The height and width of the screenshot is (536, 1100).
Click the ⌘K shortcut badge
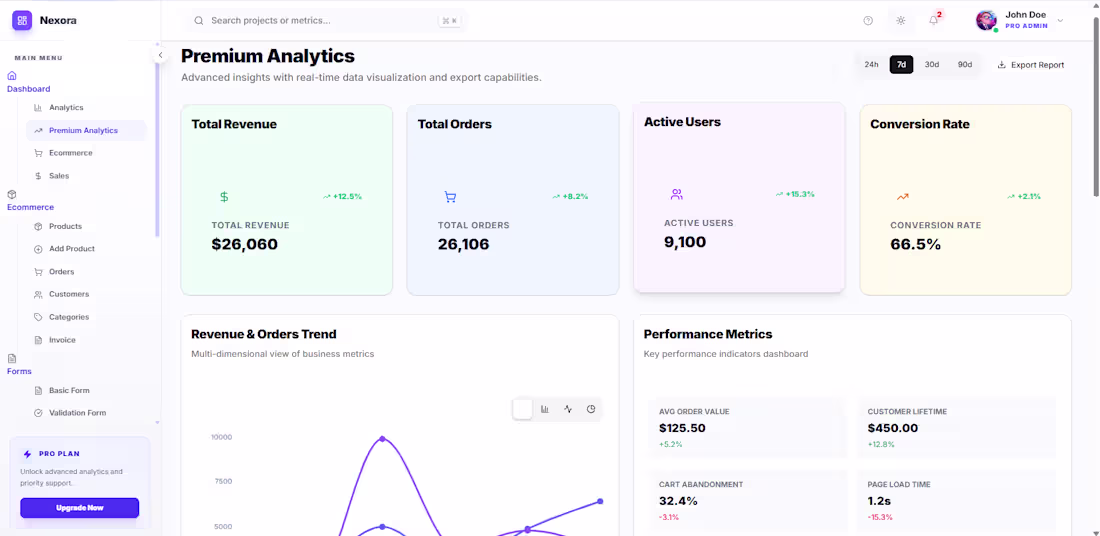(x=449, y=21)
